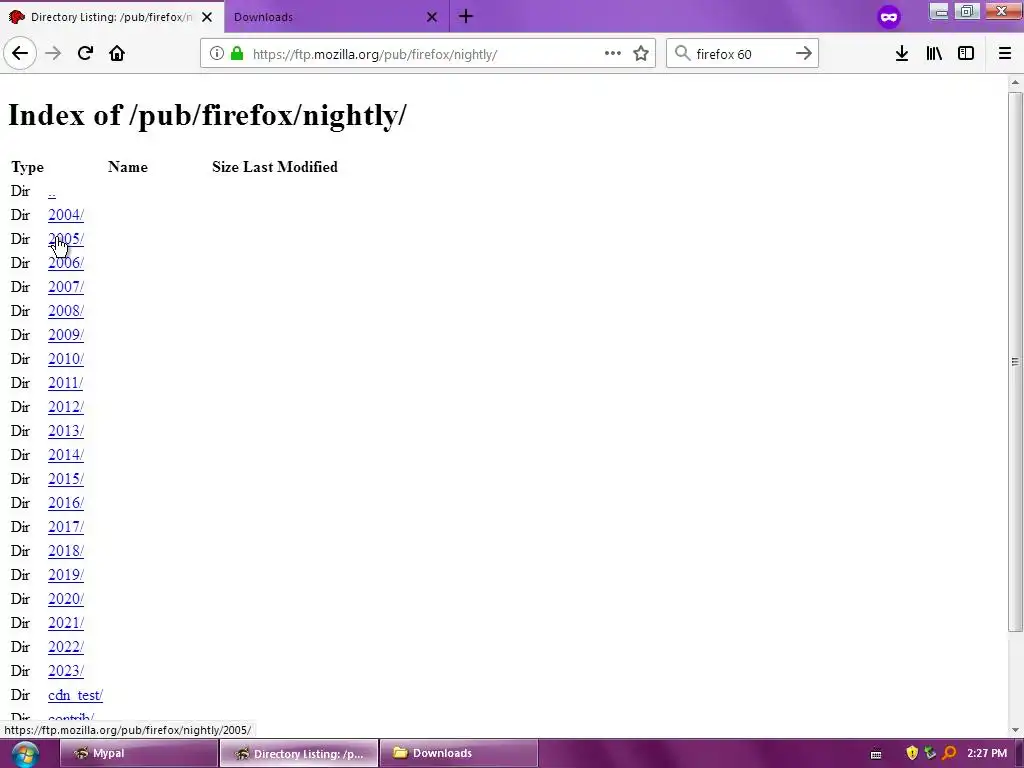Open the 2023/ directory
1024x768 pixels.
pos(65,671)
